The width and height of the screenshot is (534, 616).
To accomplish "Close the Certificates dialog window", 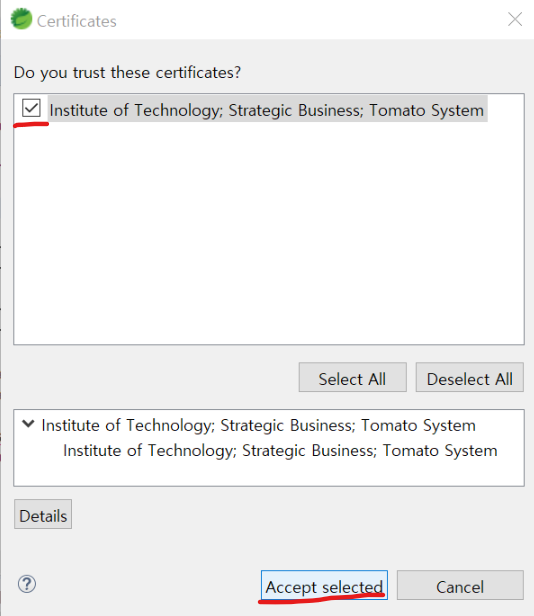I will coord(515,19).
